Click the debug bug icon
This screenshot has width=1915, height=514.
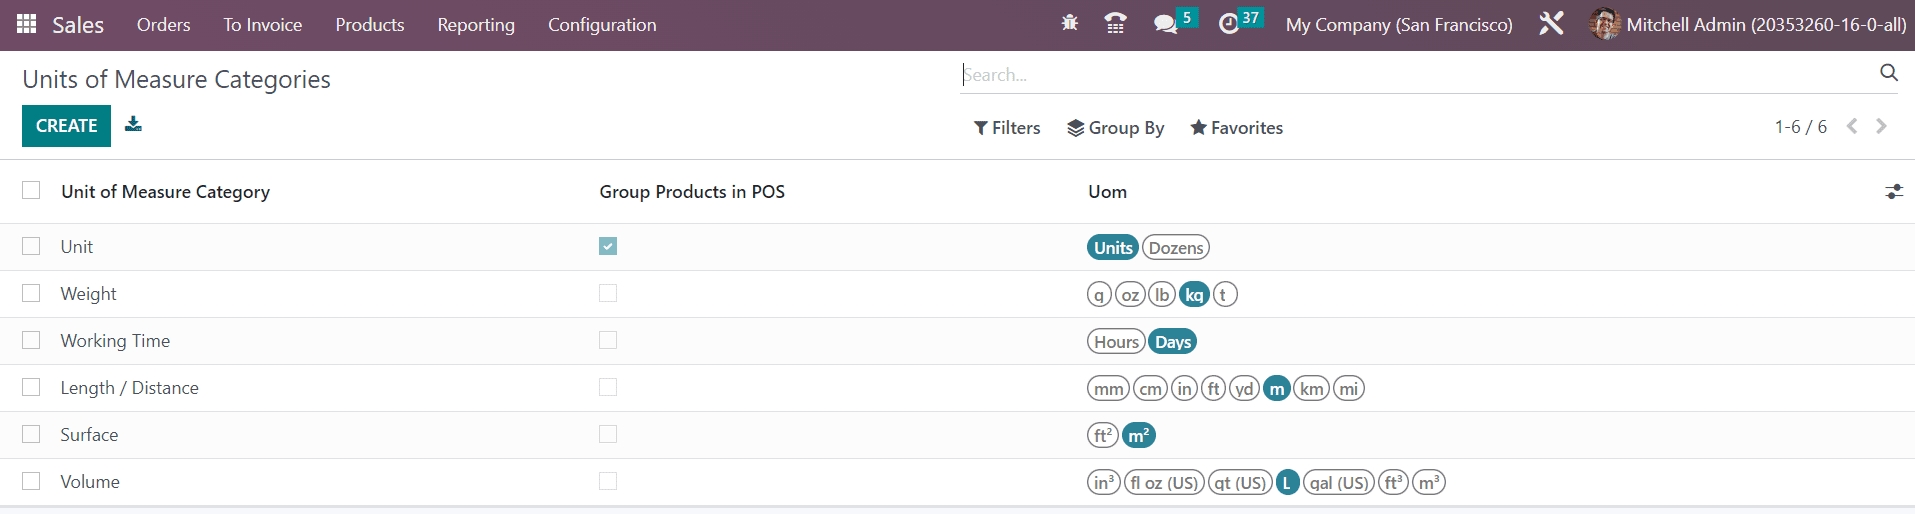click(1069, 23)
